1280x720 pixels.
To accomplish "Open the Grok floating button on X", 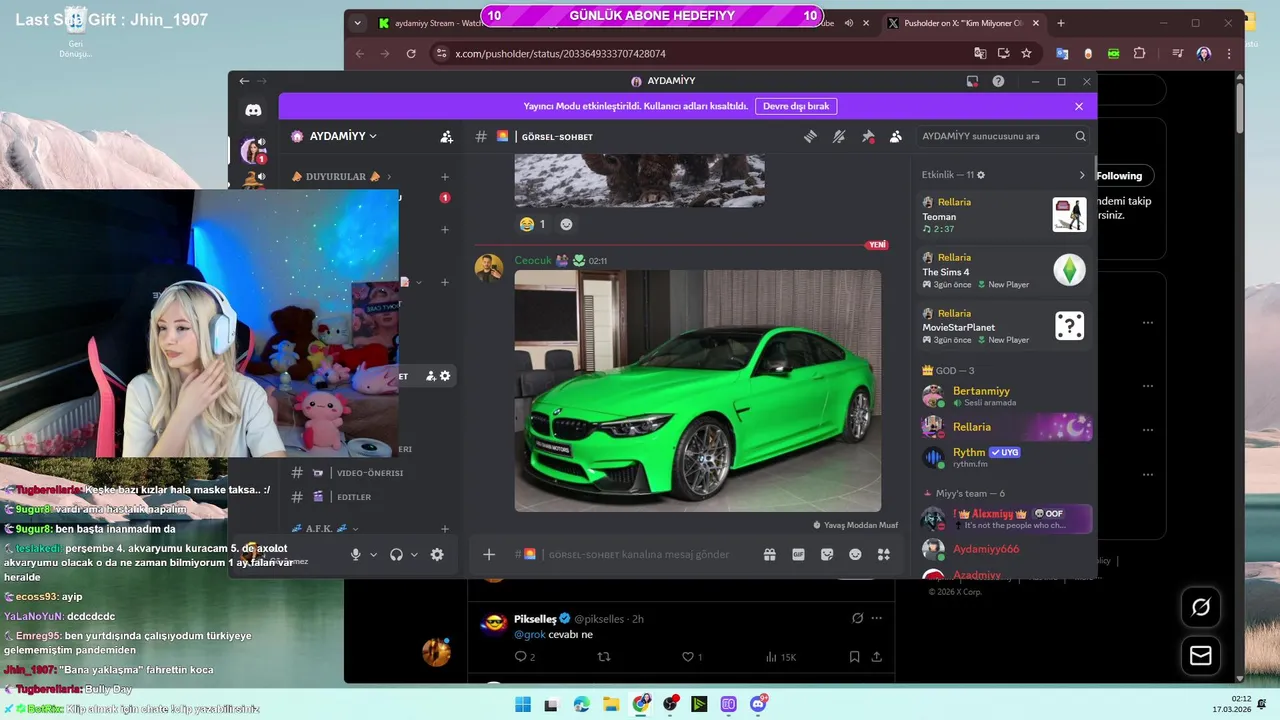I will tap(1201, 607).
